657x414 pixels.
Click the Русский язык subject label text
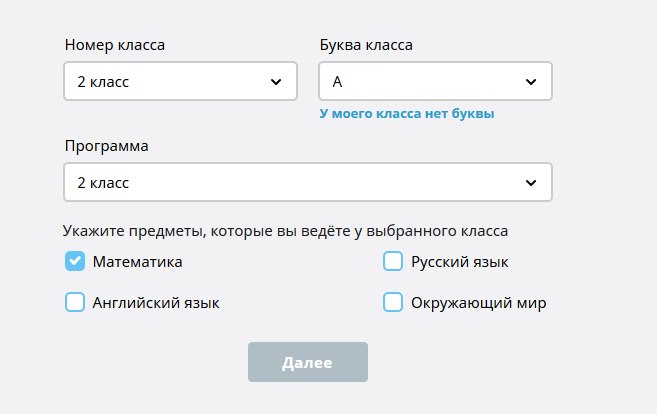pos(460,262)
